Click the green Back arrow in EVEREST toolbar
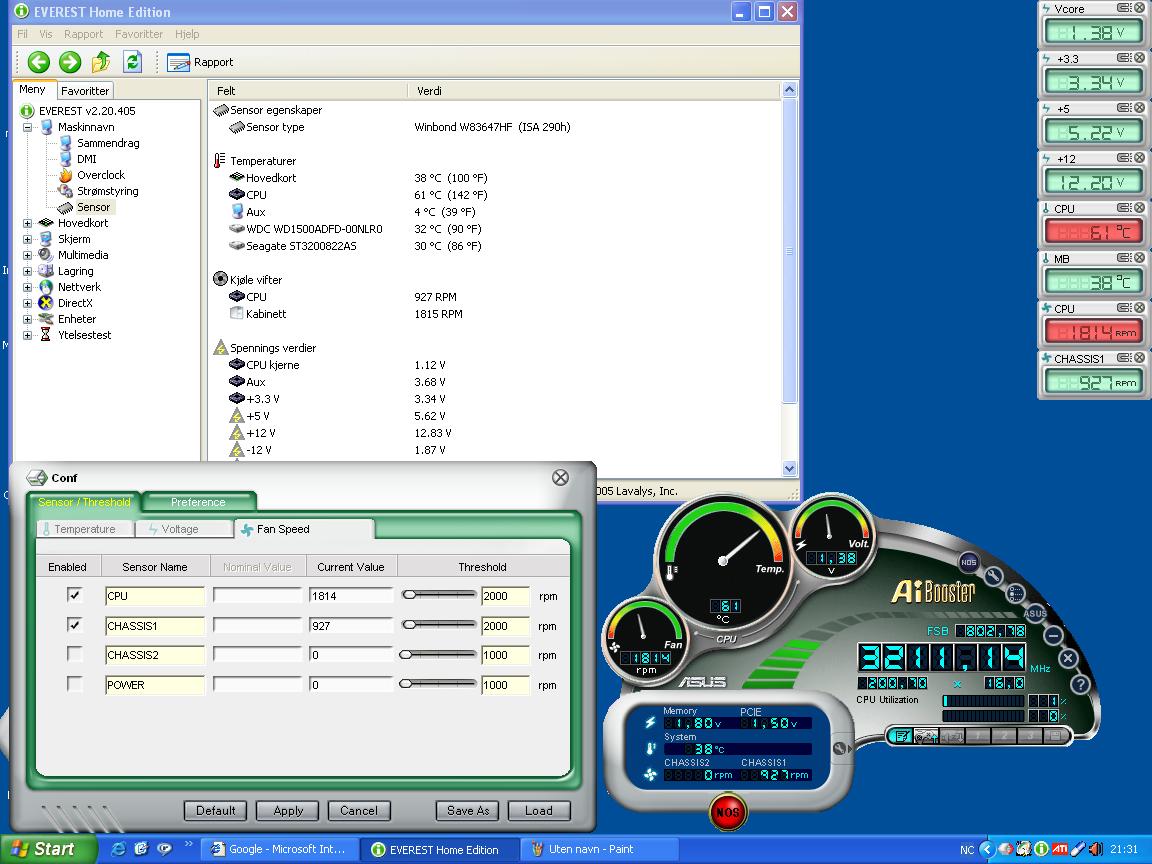Image resolution: width=1152 pixels, height=864 pixels. point(38,62)
